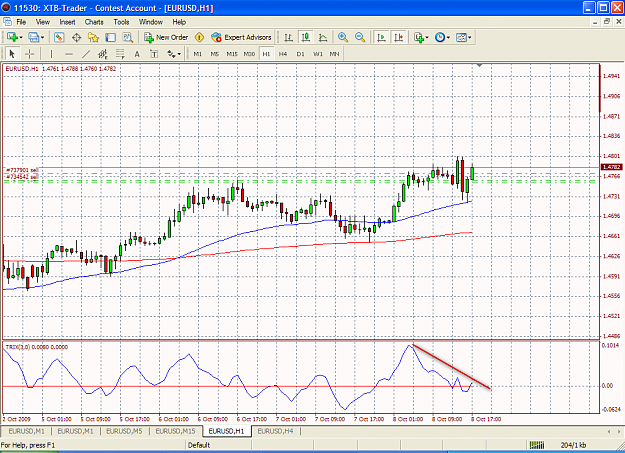Select the horizontal line tool
This screenshot has width=625, height=453.
point(69,54)
